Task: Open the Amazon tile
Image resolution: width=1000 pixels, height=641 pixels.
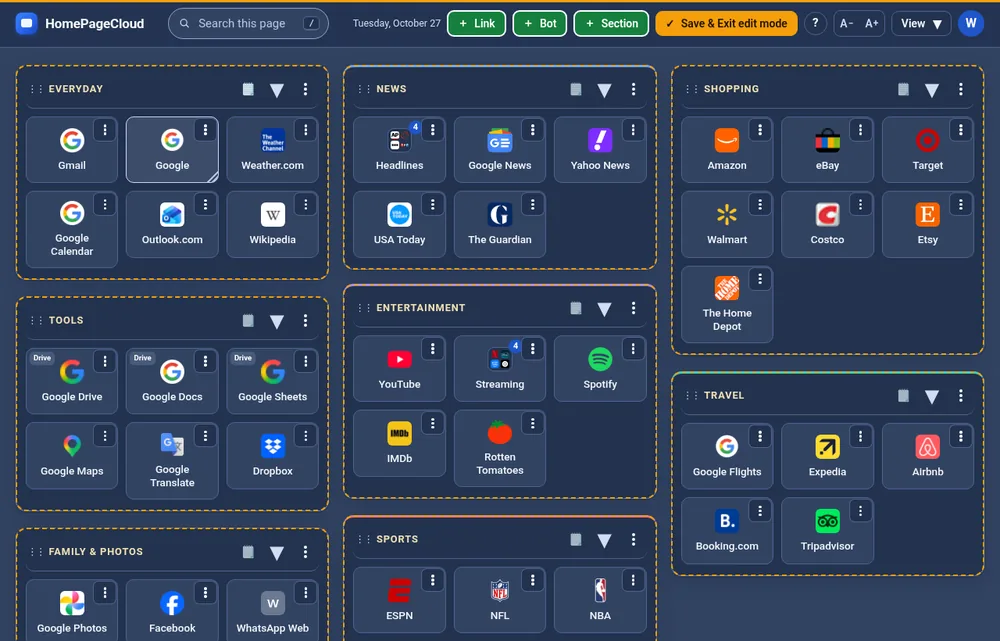Action: click(727, 150)
